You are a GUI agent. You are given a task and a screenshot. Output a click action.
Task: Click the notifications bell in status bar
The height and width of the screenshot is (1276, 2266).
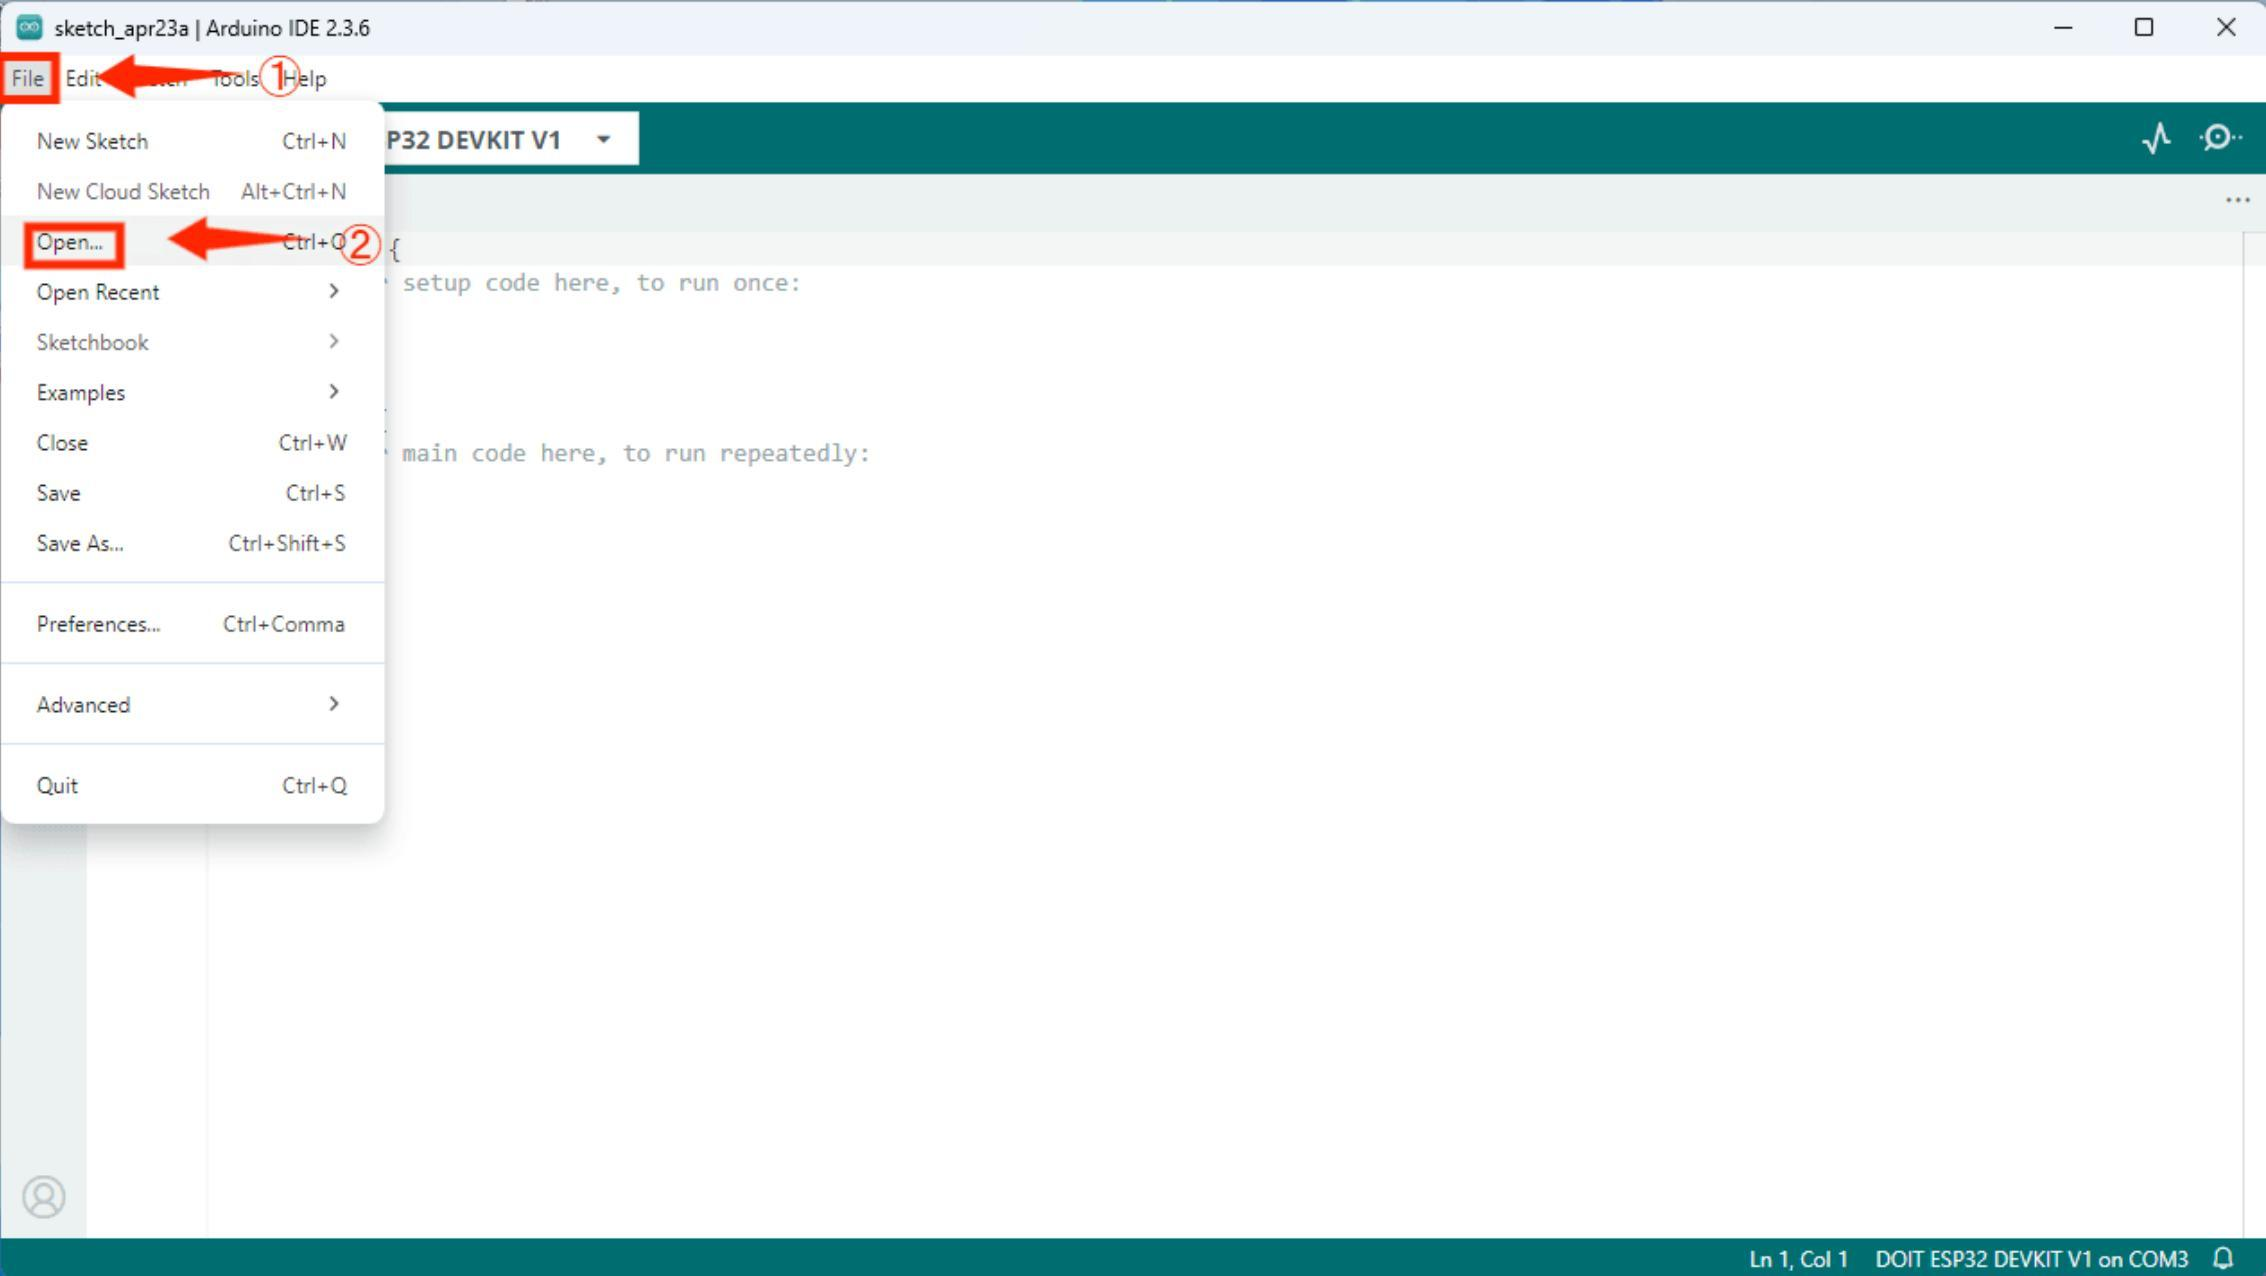(x=2223, y=1258)
